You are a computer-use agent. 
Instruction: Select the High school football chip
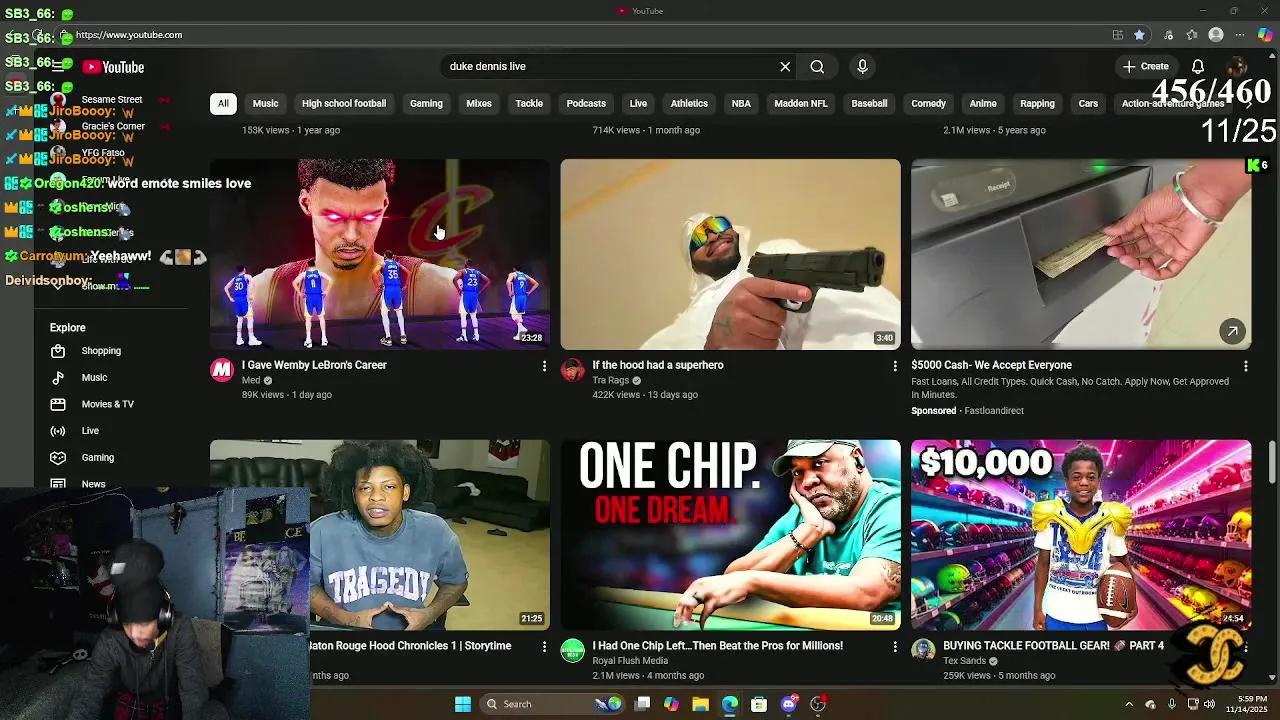point(344,104)
